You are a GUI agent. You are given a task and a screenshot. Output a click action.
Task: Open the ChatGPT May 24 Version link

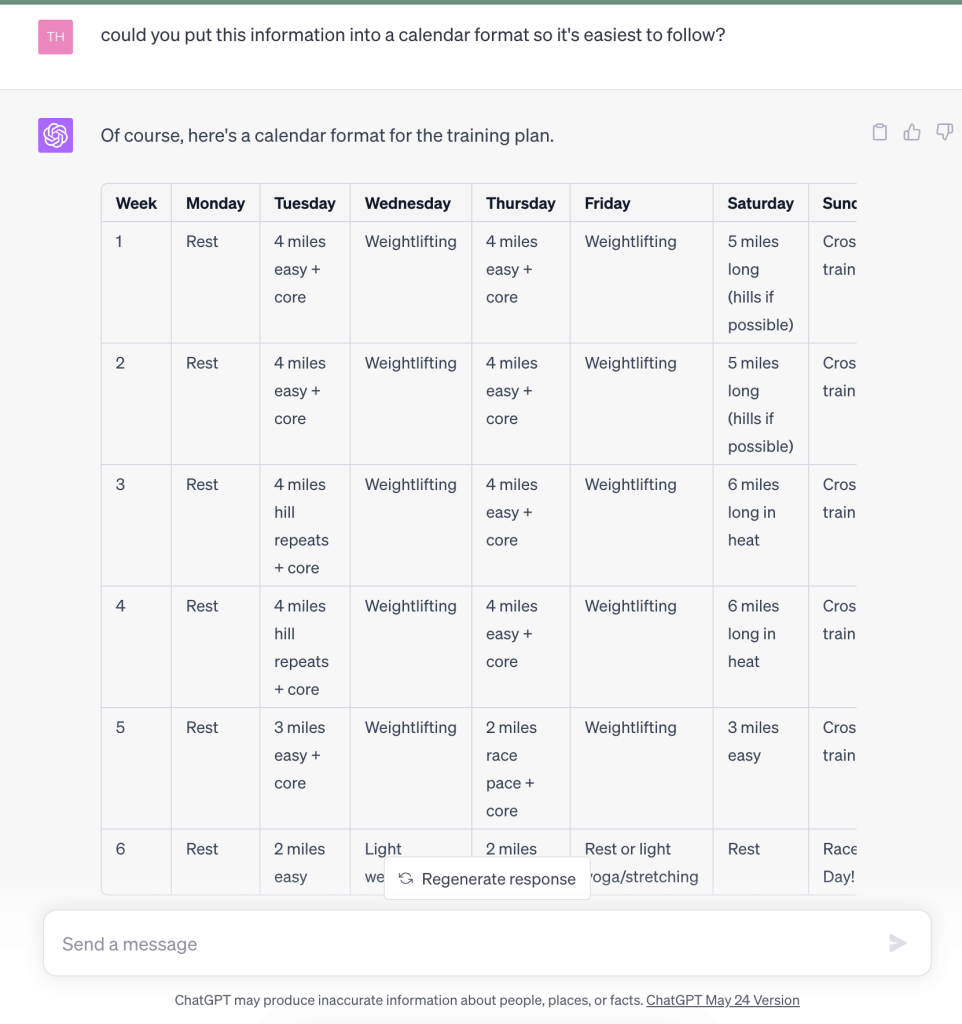tap(723, 1000)
